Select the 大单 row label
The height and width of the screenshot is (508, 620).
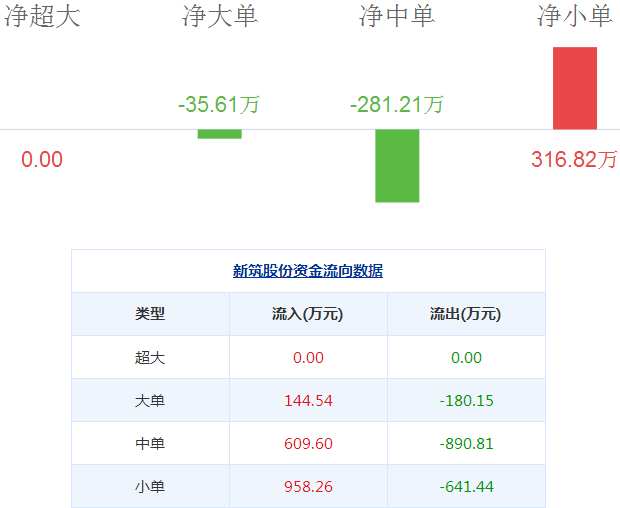[150, 400]
